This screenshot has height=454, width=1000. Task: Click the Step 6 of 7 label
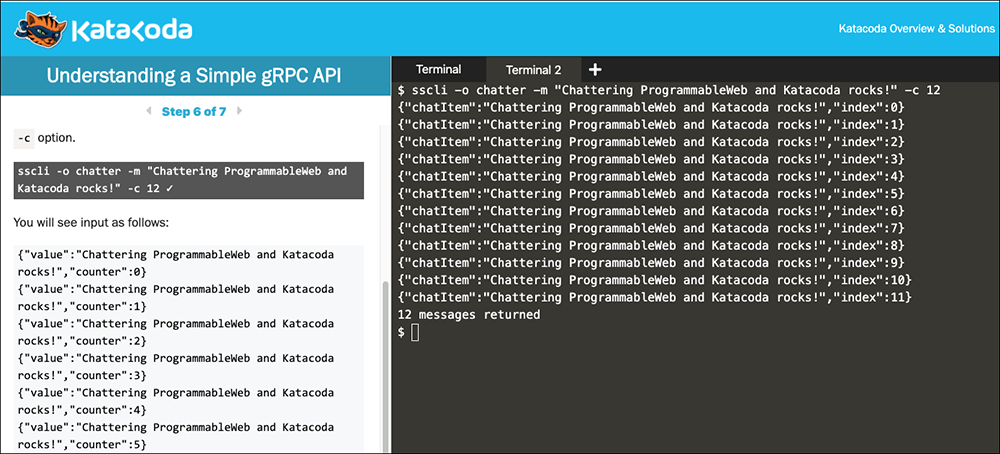click(x=194, y=112)
